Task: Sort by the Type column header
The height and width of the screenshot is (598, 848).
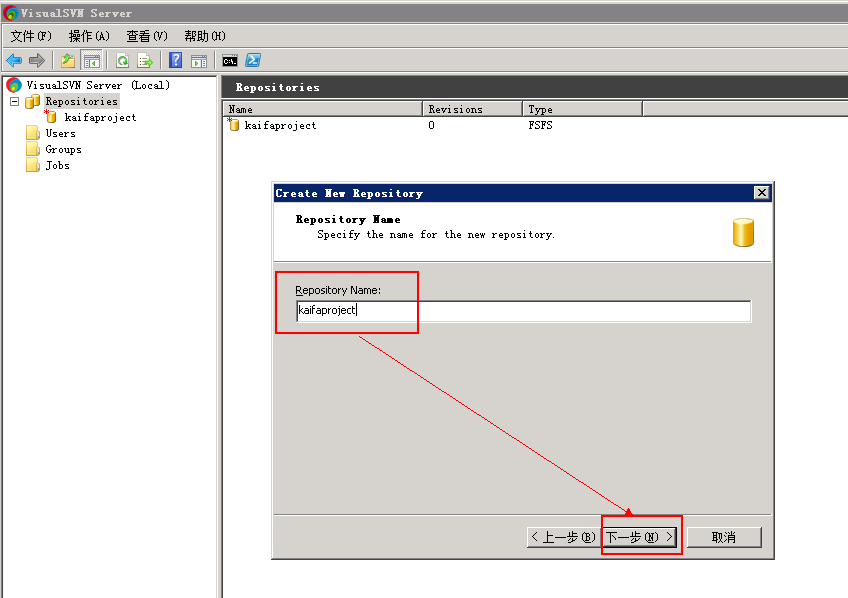Action: [583, 109]
